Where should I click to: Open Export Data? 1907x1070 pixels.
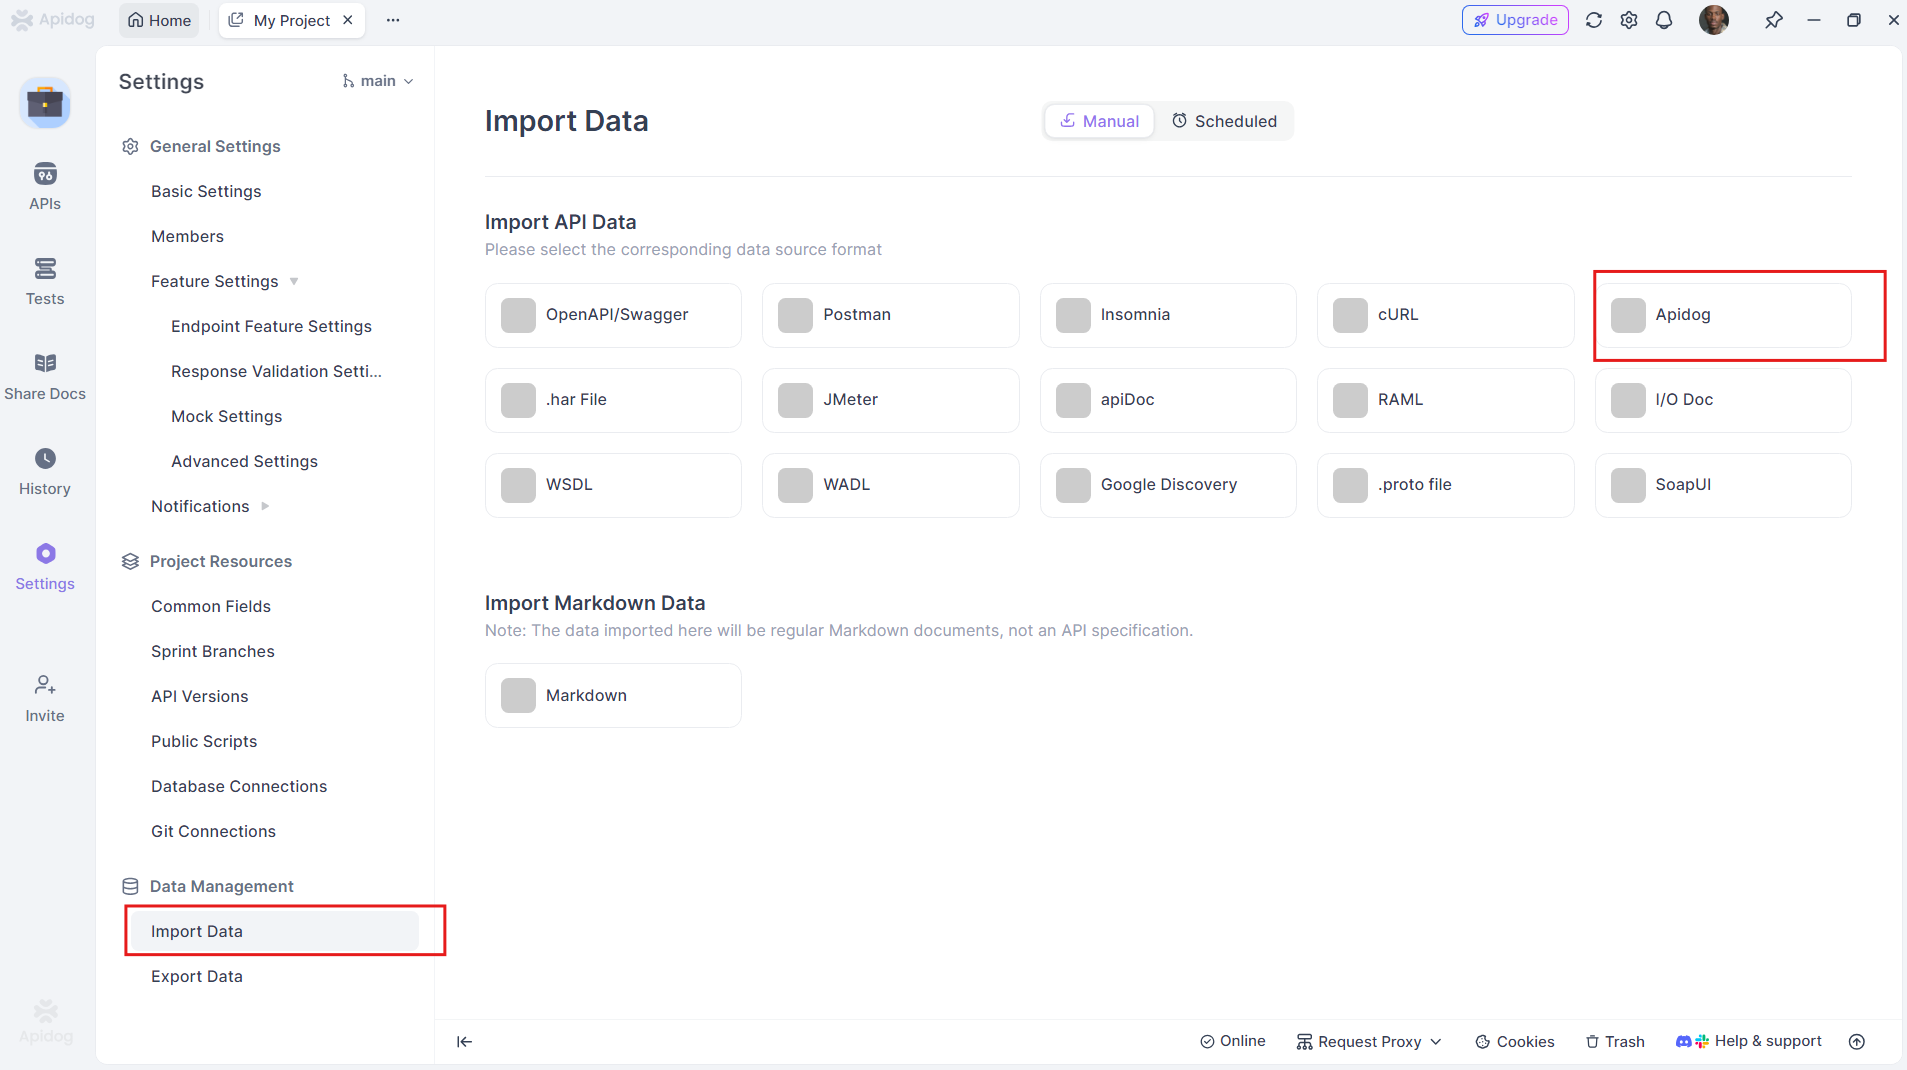tap(197, 976)
